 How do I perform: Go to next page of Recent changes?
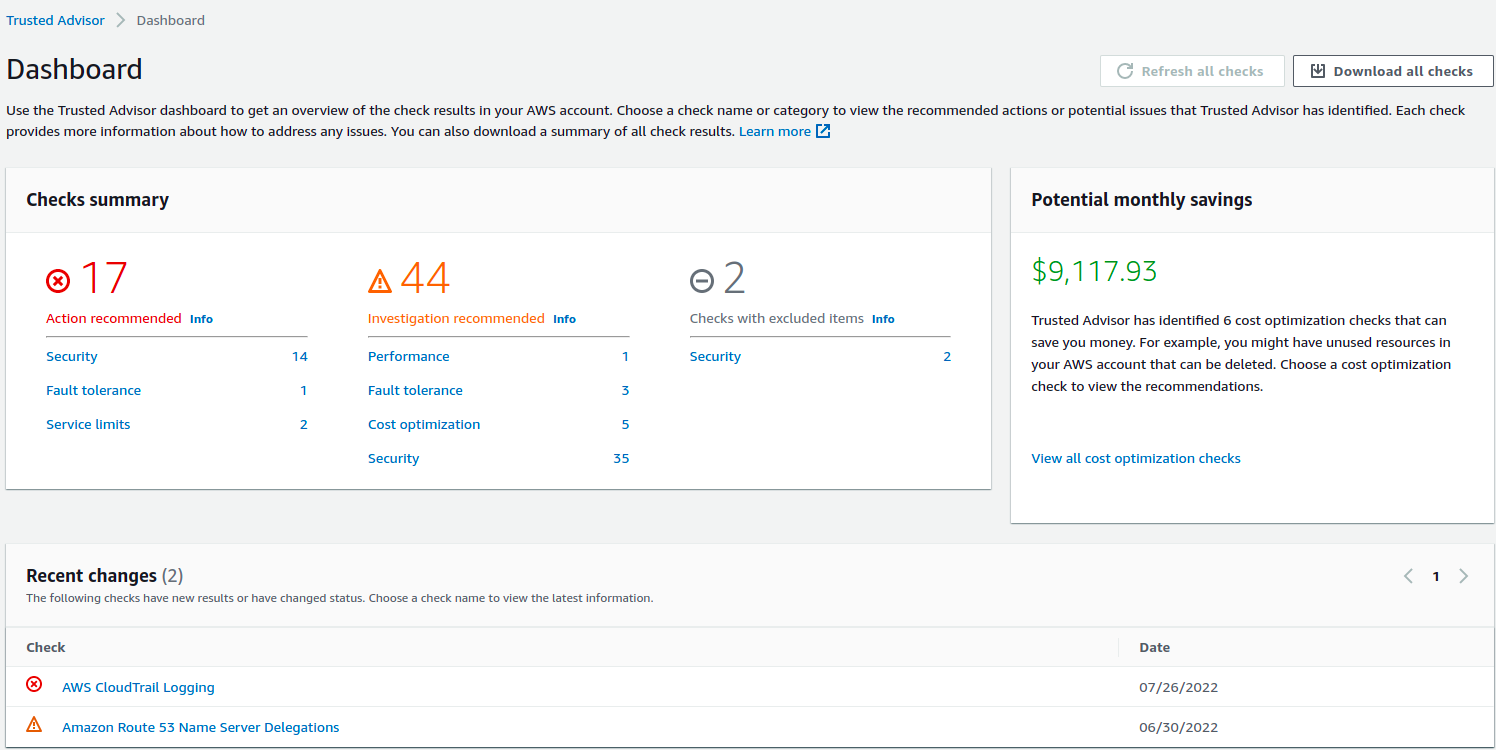coord(1464,576)
